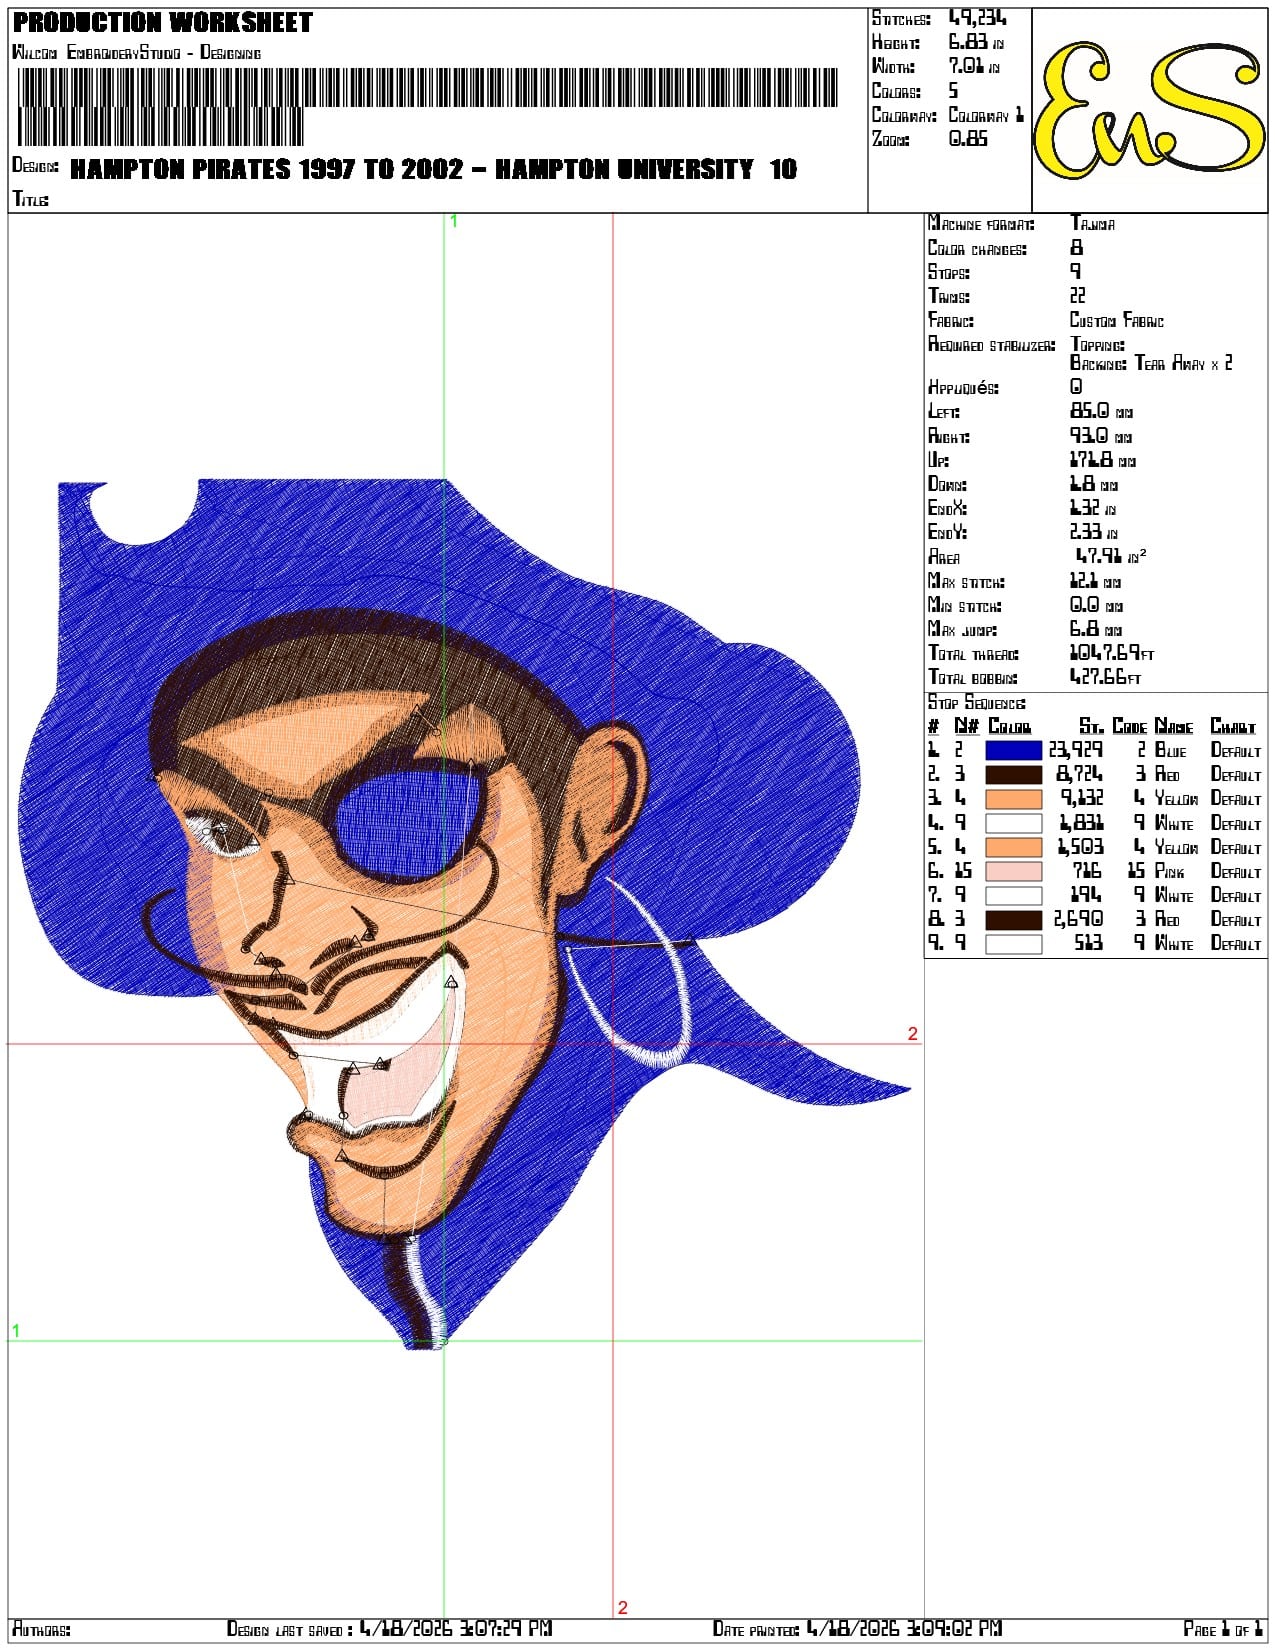The height and width of the screenshot is (1650, 1275).
Task: Click the EndY value '2.33 in'
Action: click(x=1095, y=532)
